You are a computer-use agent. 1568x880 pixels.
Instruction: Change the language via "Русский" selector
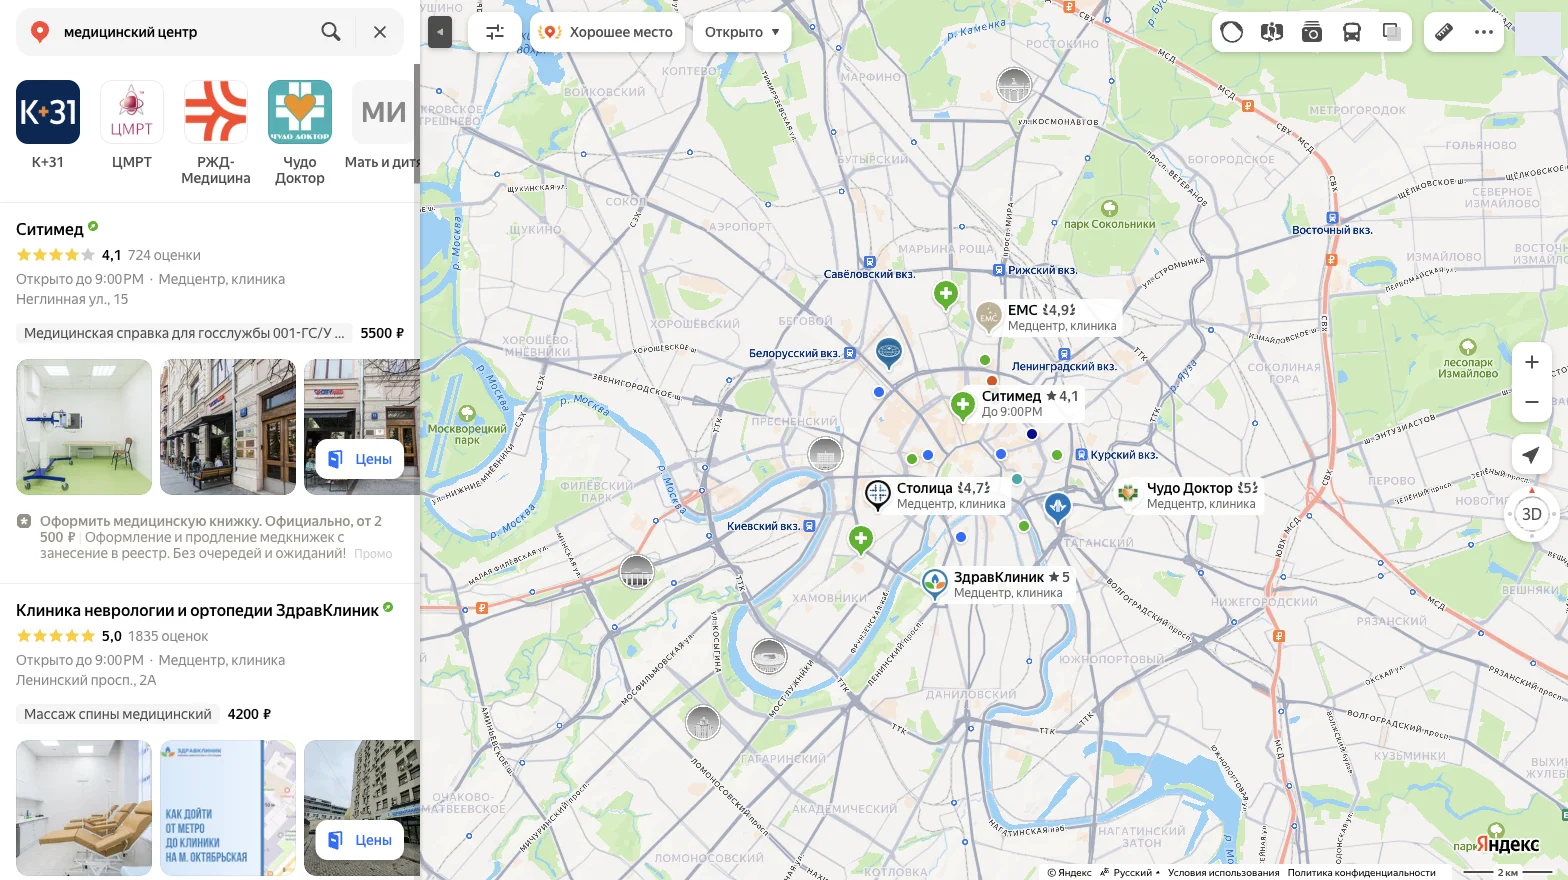click(x=1131, y=872)
